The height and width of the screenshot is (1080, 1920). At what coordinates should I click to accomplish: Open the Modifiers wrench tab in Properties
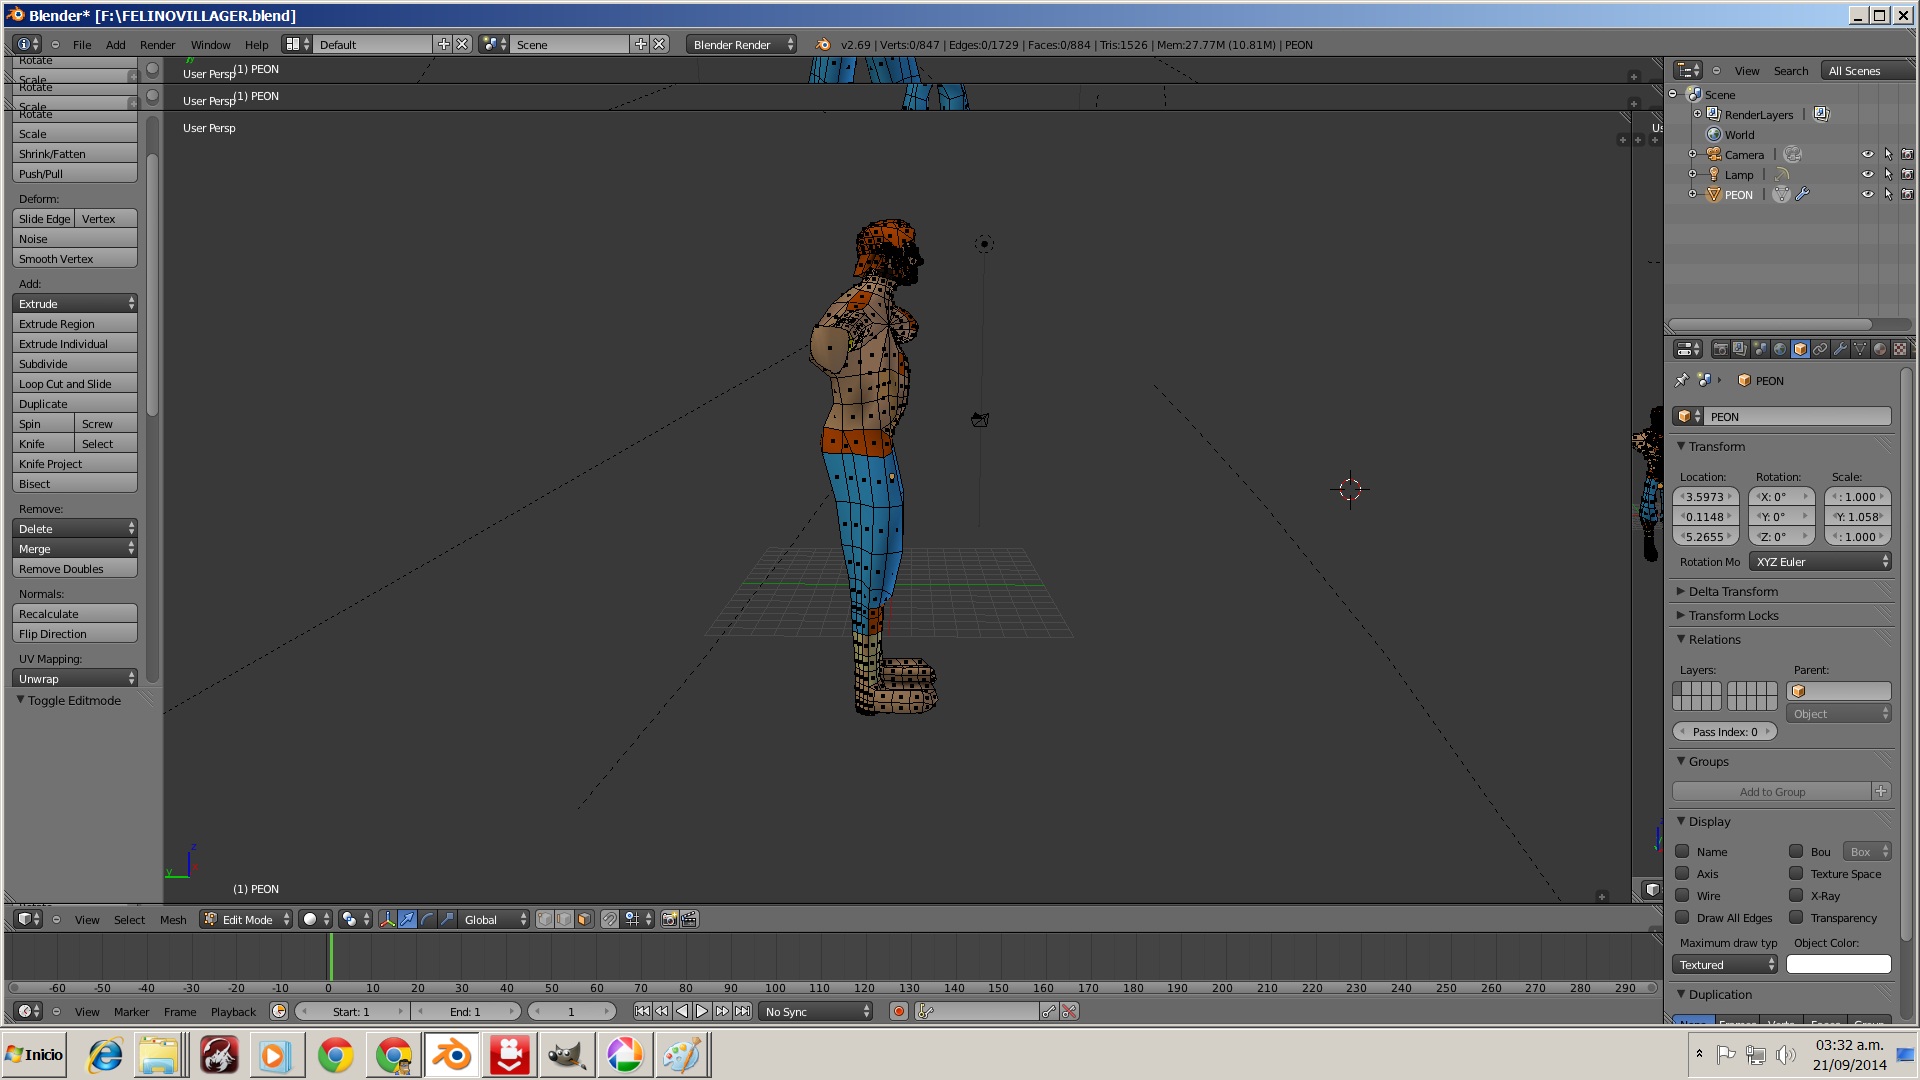(x=1840, y=349)
